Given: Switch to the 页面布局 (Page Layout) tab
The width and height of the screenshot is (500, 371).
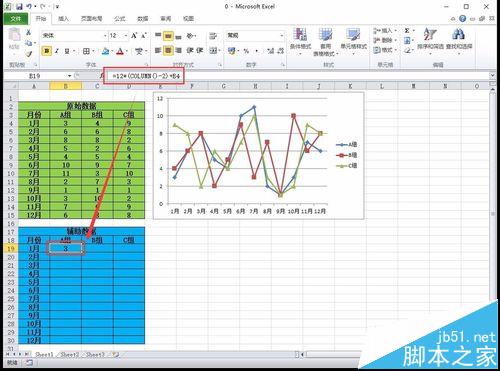Looking at the screenshot, I should (x=92, y=19).
